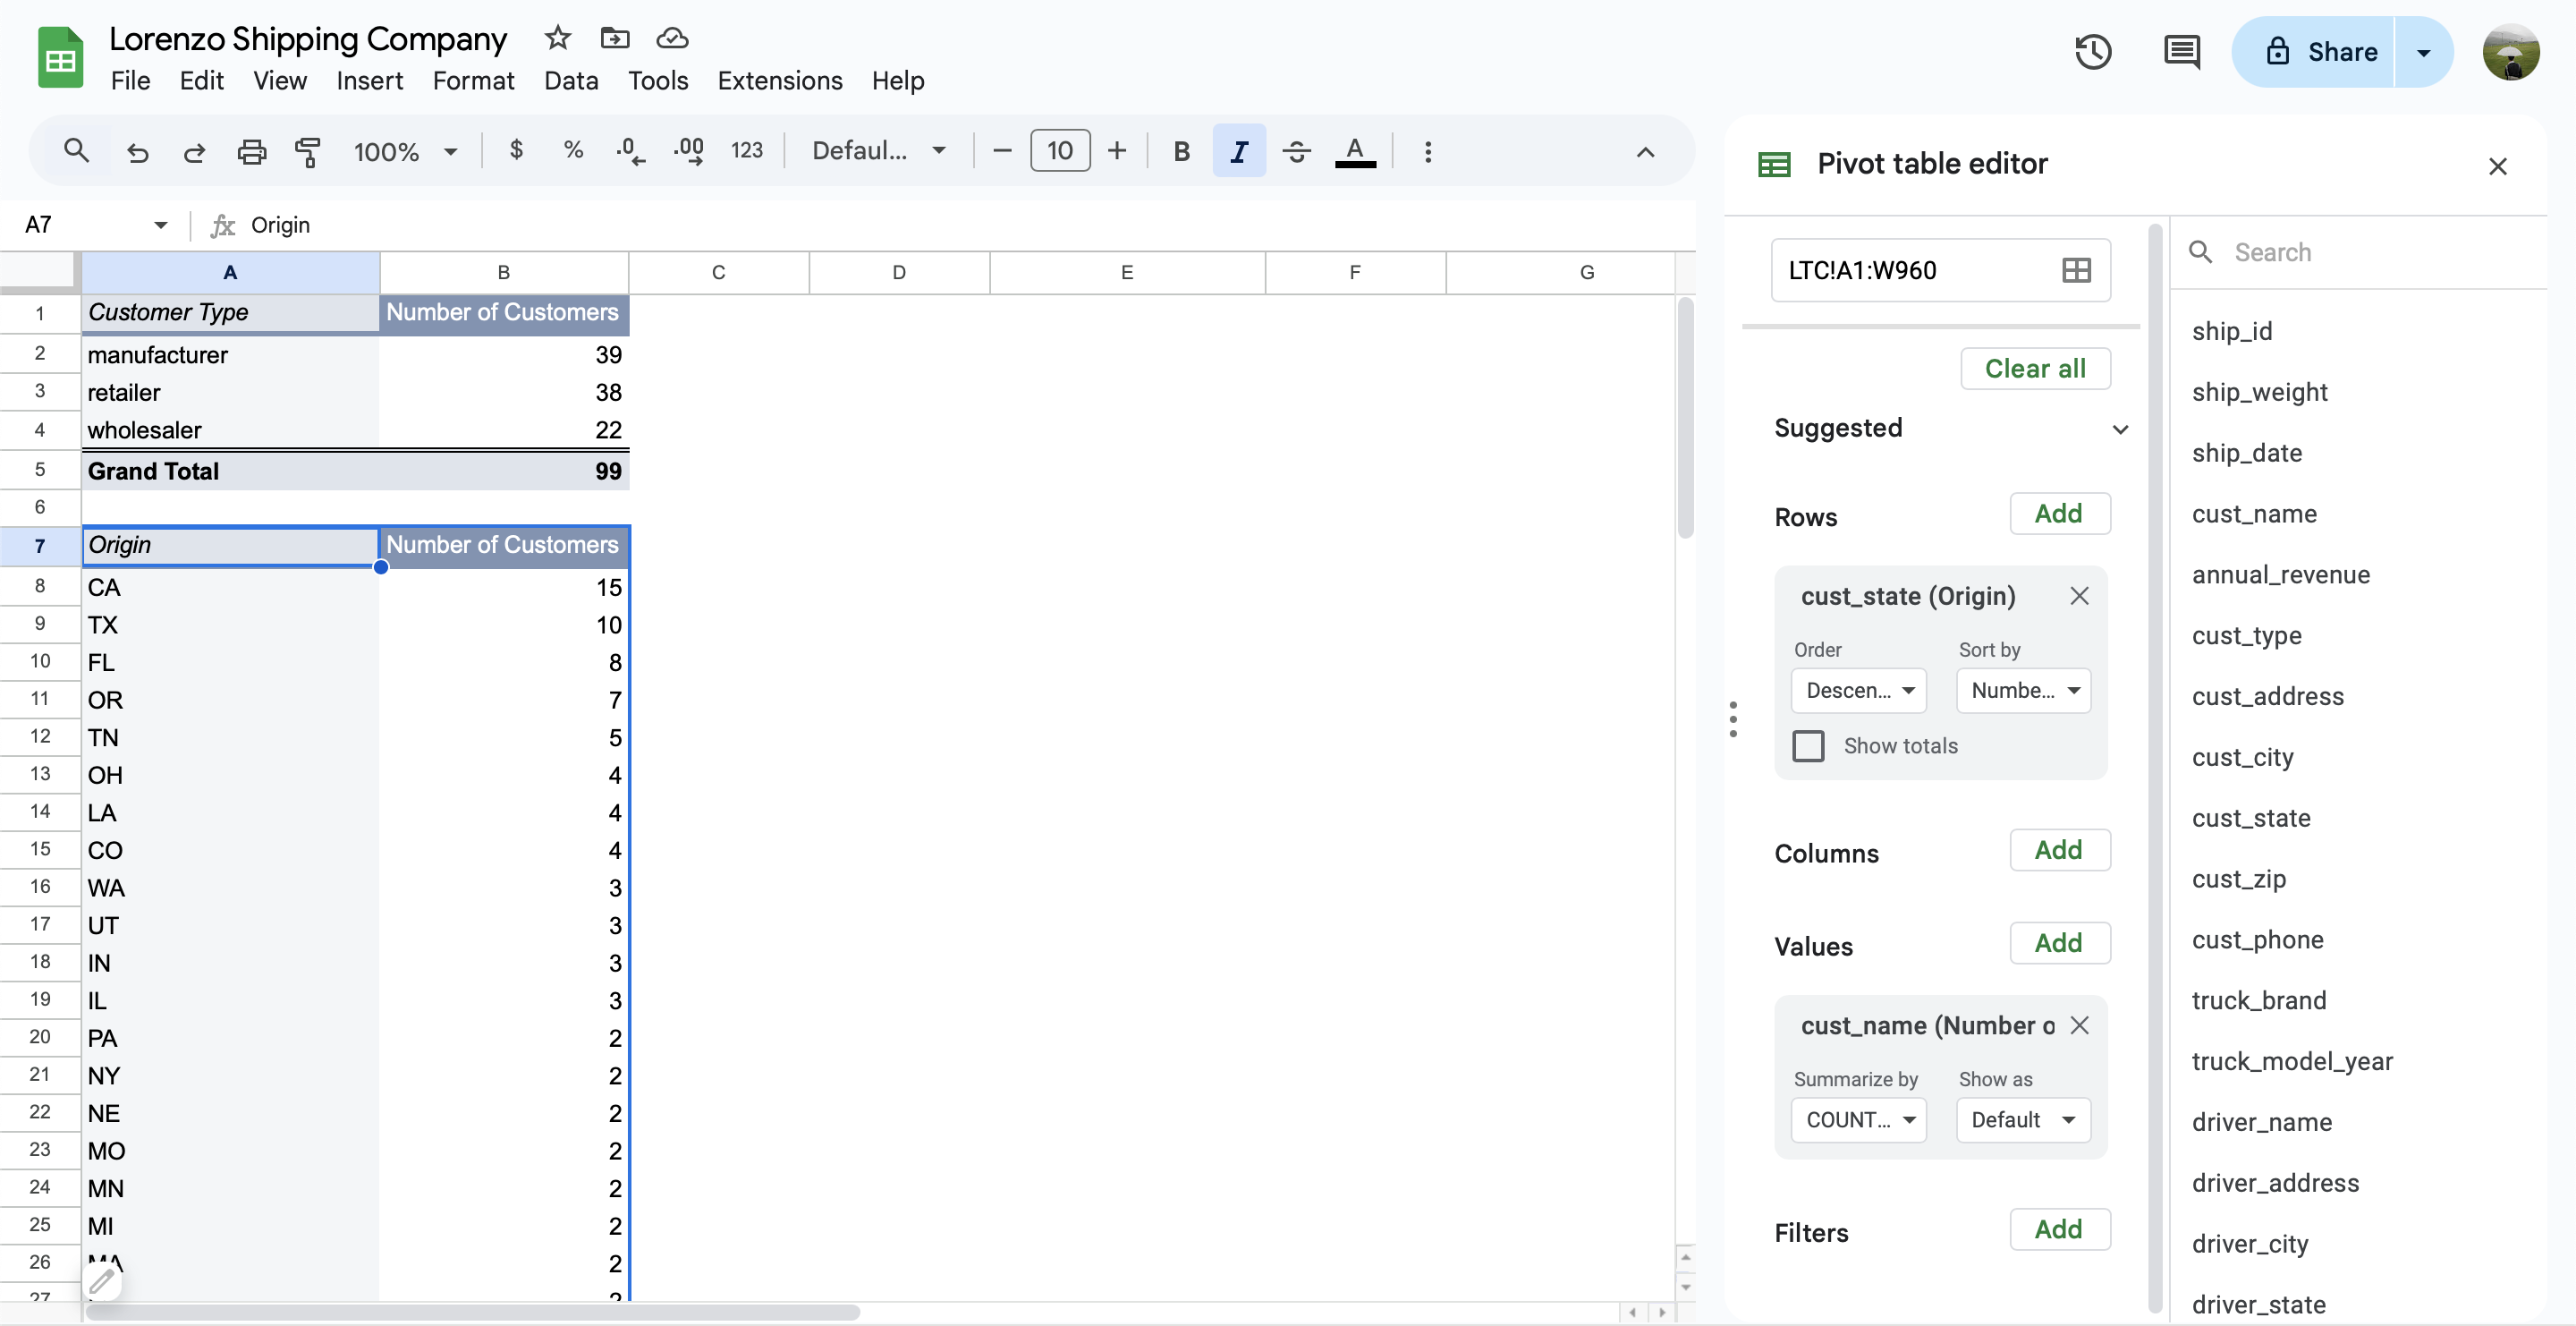The height and width of the screenshot is (1326, 2576).
Task: Enable the Show totals checkbox
Action: [x=1808, y=746]
